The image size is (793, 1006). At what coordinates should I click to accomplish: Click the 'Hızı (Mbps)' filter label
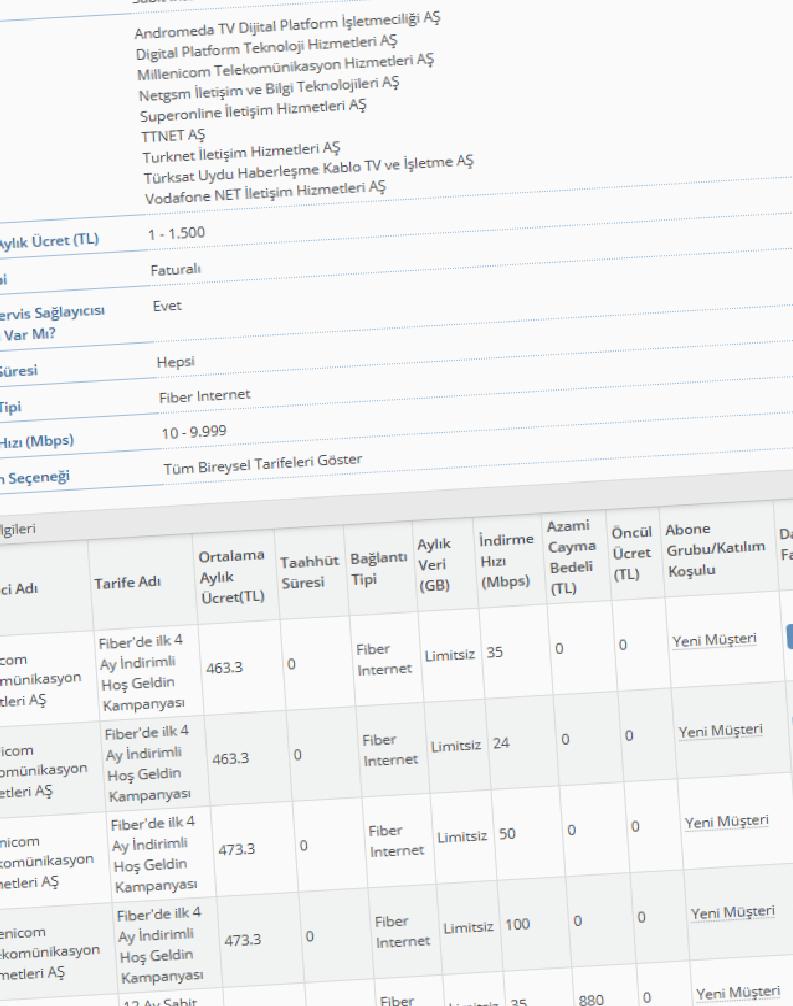tap(37, 442)
